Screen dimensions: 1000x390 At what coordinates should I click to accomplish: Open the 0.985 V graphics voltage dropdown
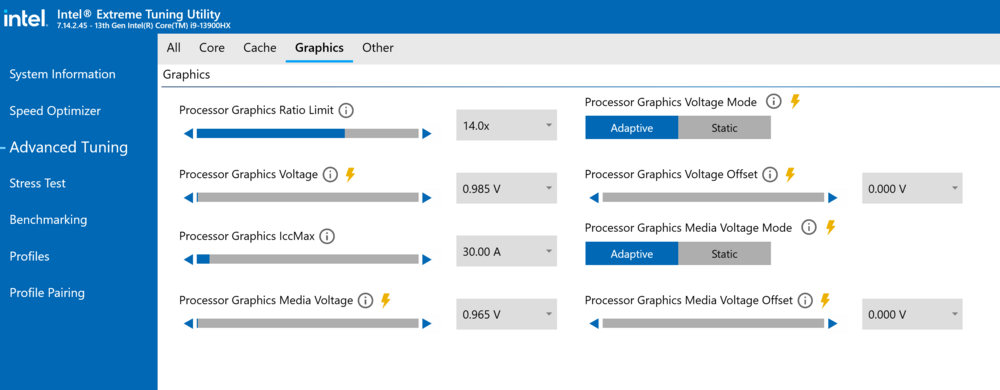(506, 189)
